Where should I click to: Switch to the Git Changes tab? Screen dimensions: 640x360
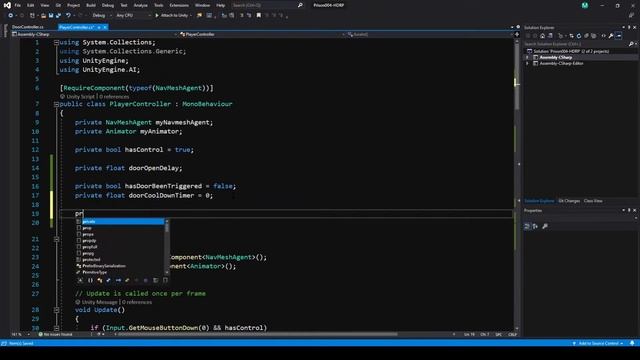(x=569, y=201)
